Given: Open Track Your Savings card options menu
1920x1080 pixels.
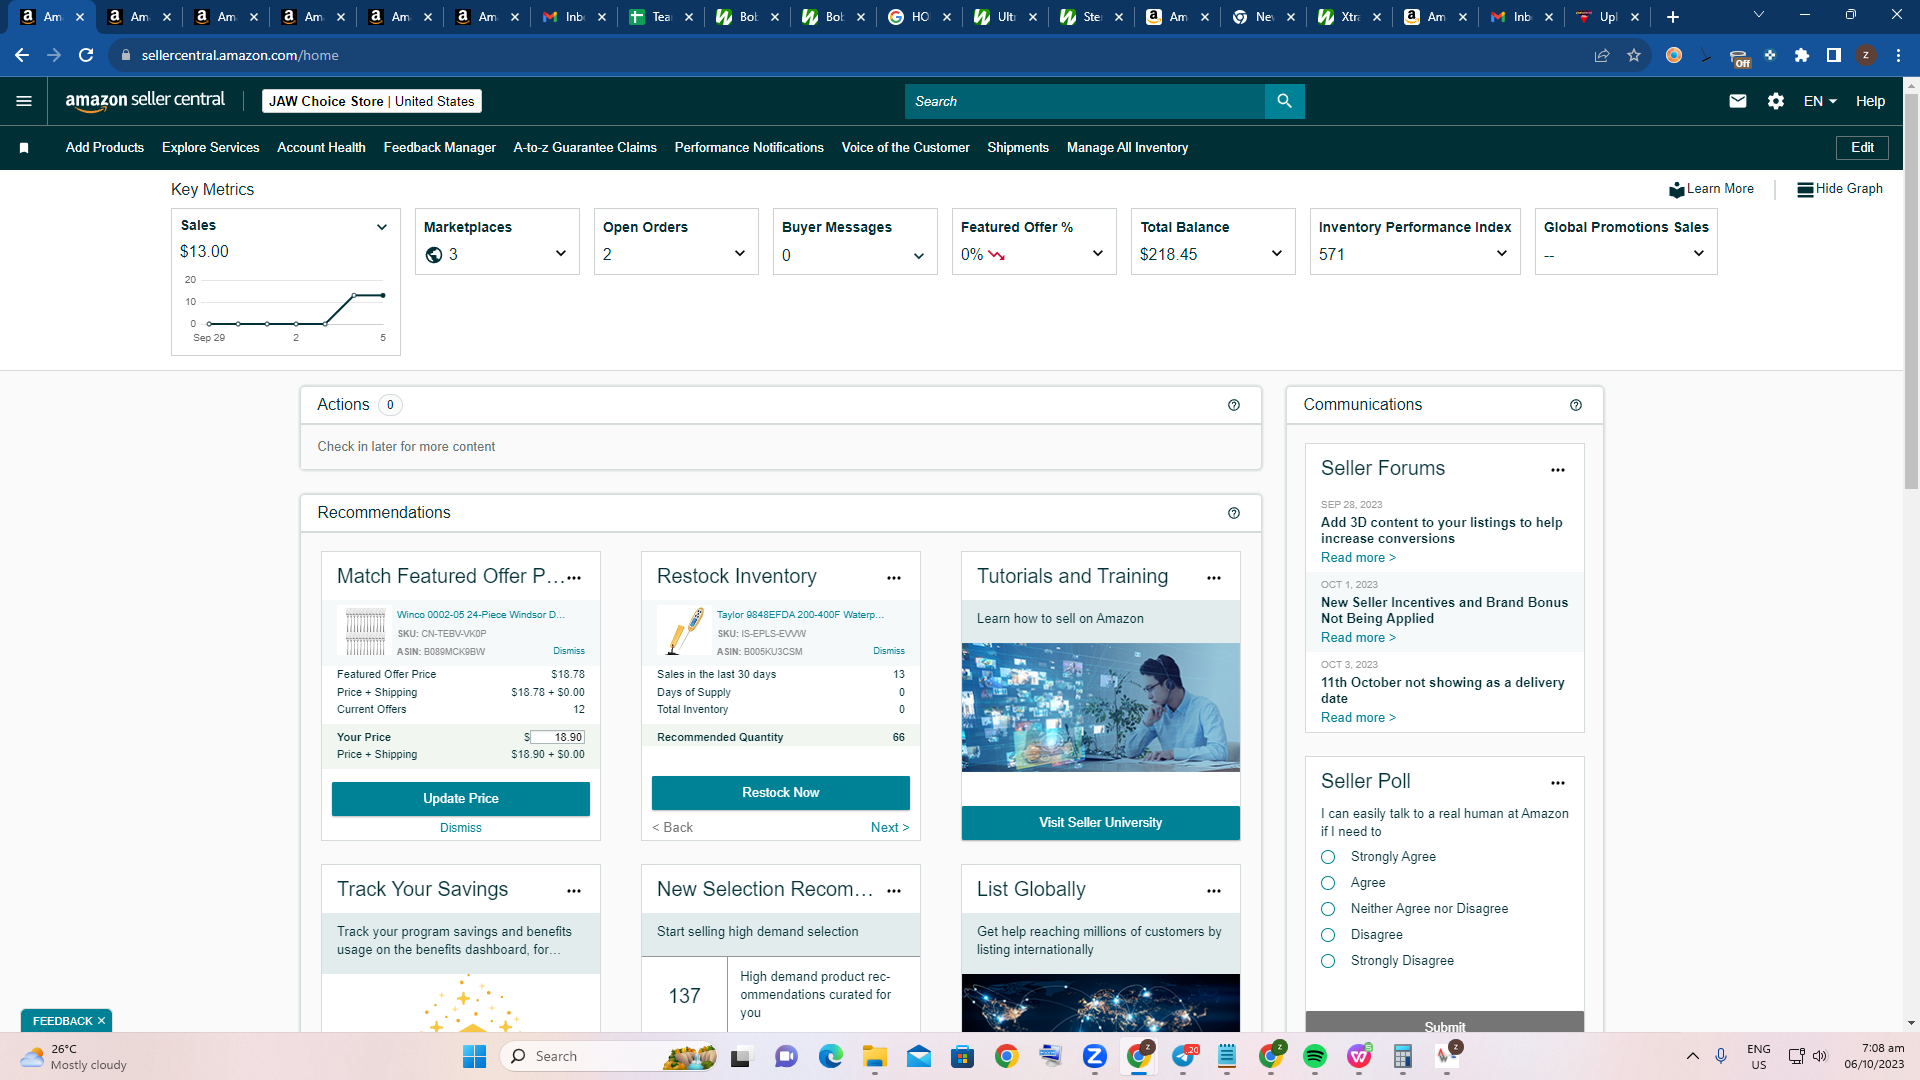Looking at the screenshot, I should [x=574, y=891].
